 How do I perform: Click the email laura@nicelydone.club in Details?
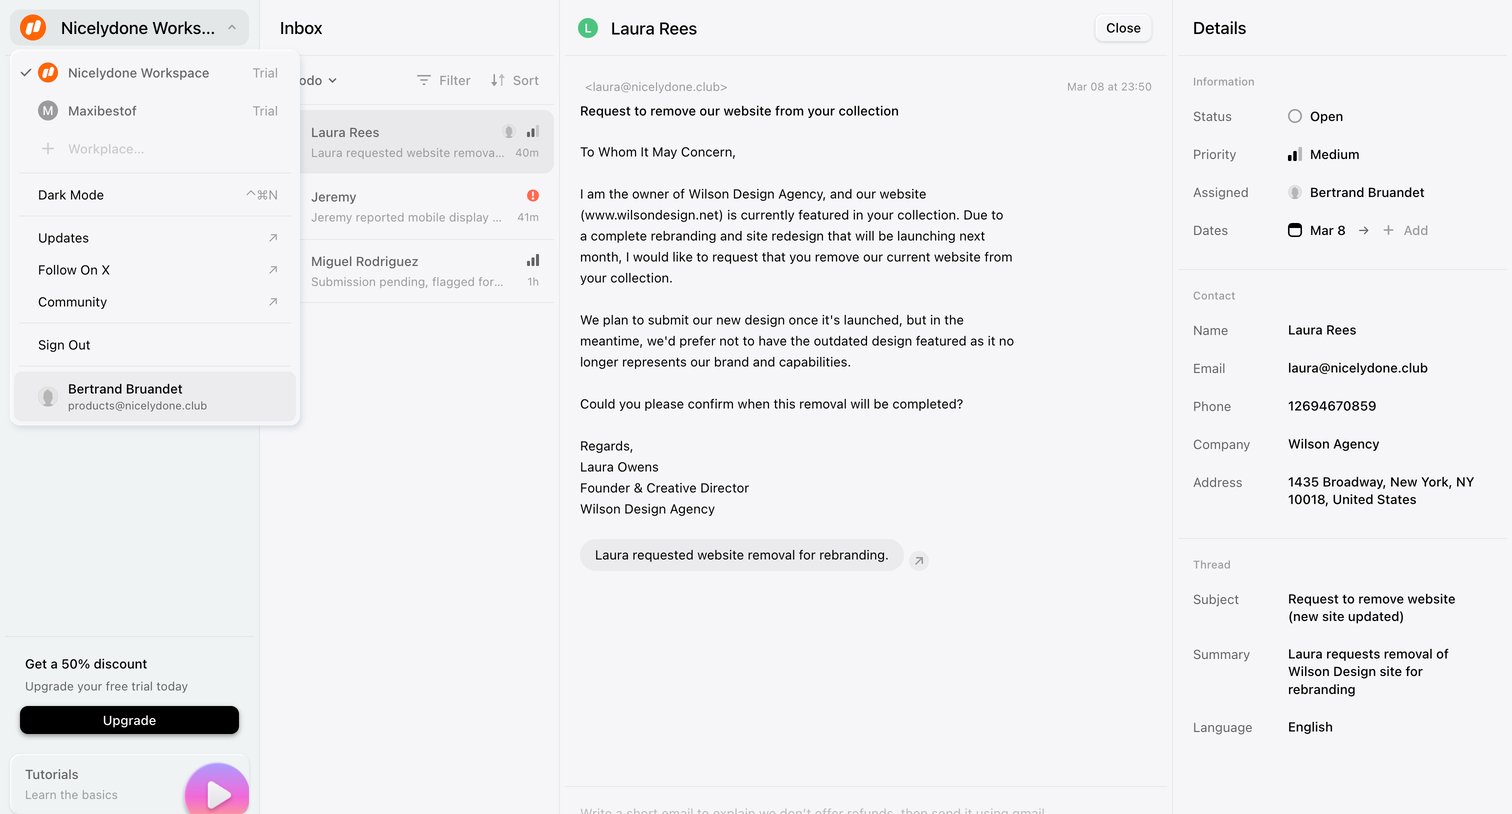1358,368
